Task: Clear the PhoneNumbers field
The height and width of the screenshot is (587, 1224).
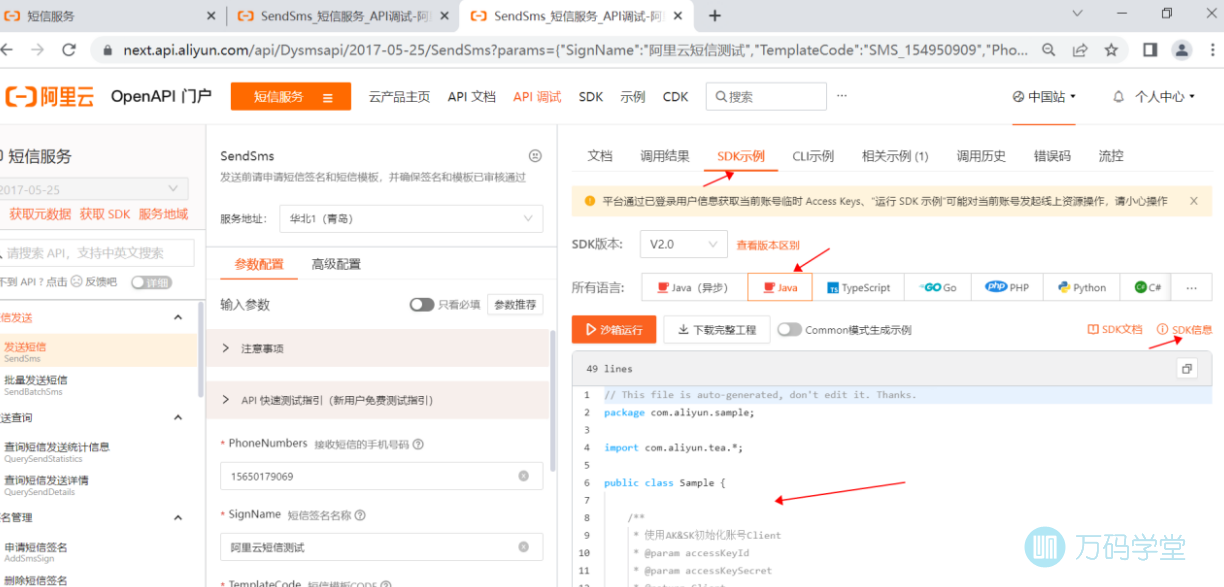Action: point(523,476)
